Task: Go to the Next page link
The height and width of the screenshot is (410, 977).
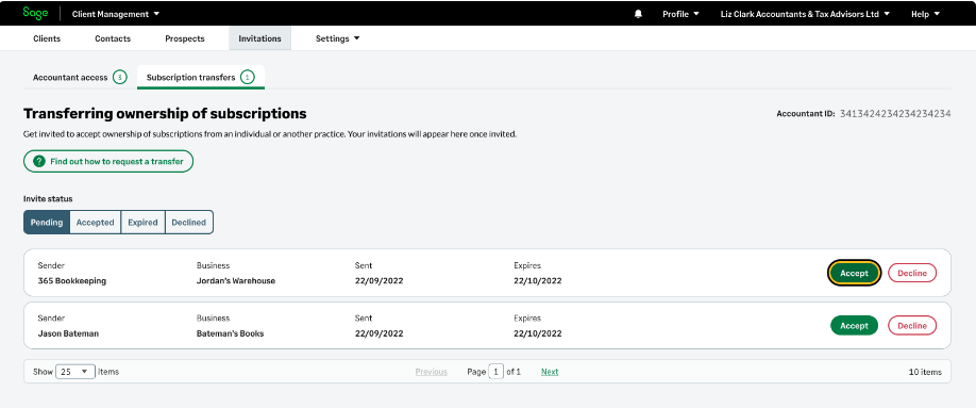Action: tap(549, 371)
